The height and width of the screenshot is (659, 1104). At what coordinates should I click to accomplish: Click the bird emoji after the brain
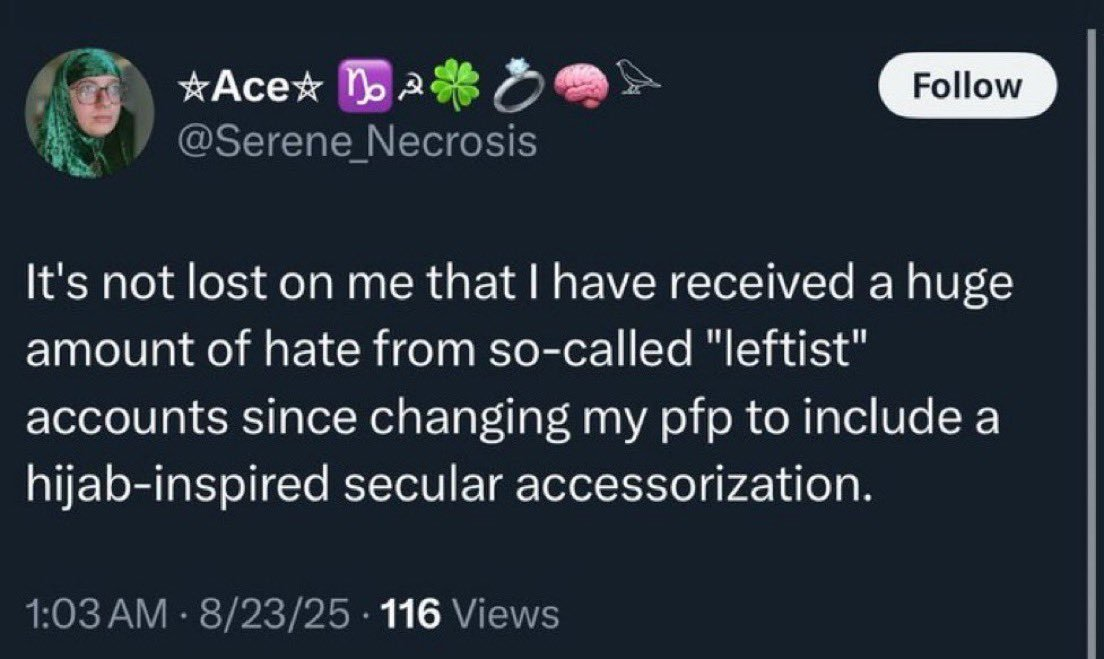tap(638, 77)
